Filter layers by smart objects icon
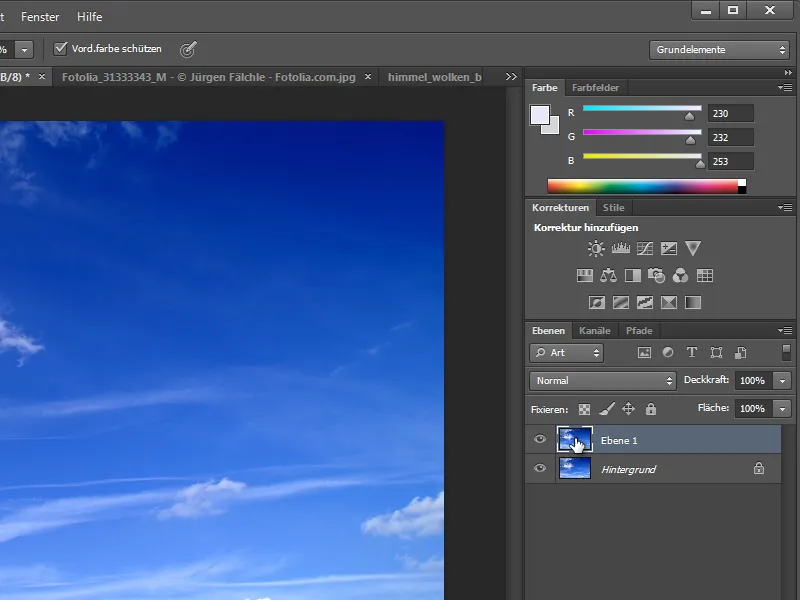Image resolution: width=800 pixels, height=600 pixels. click(x=740, y=353)
